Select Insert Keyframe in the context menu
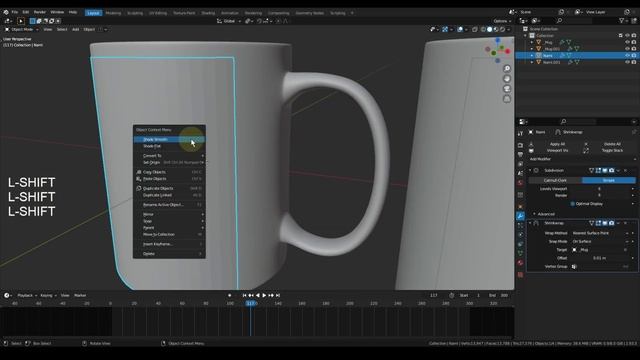640x360 pixels. pos(169,244)
